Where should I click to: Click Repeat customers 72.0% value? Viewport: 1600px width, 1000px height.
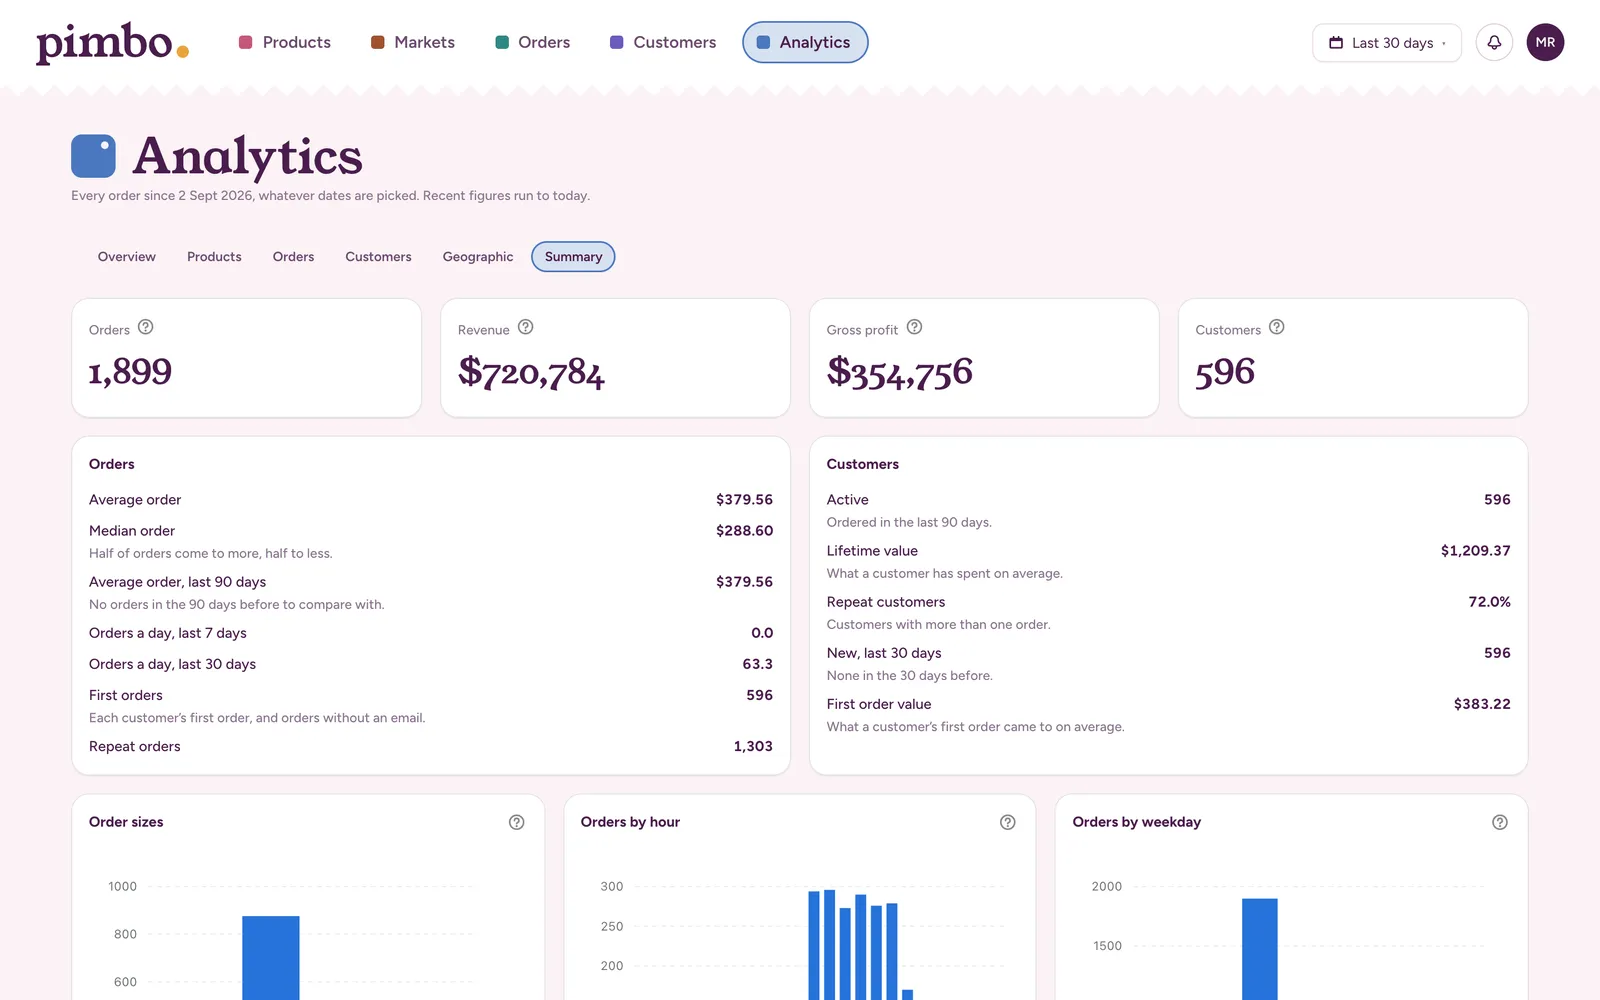(1489, 602)
